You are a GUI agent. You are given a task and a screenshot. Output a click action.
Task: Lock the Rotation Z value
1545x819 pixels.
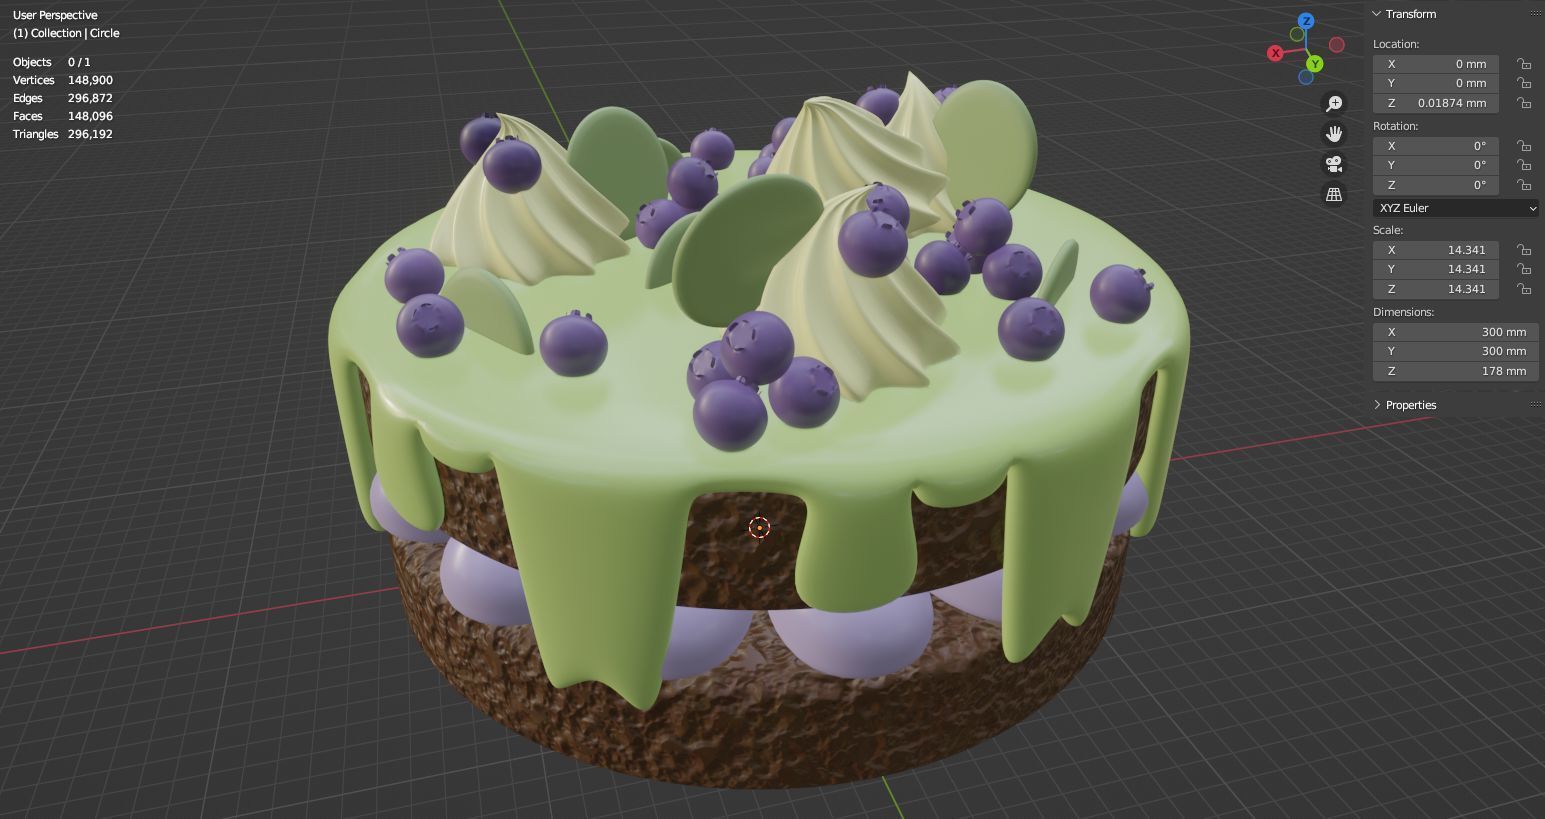(1524, 185)
